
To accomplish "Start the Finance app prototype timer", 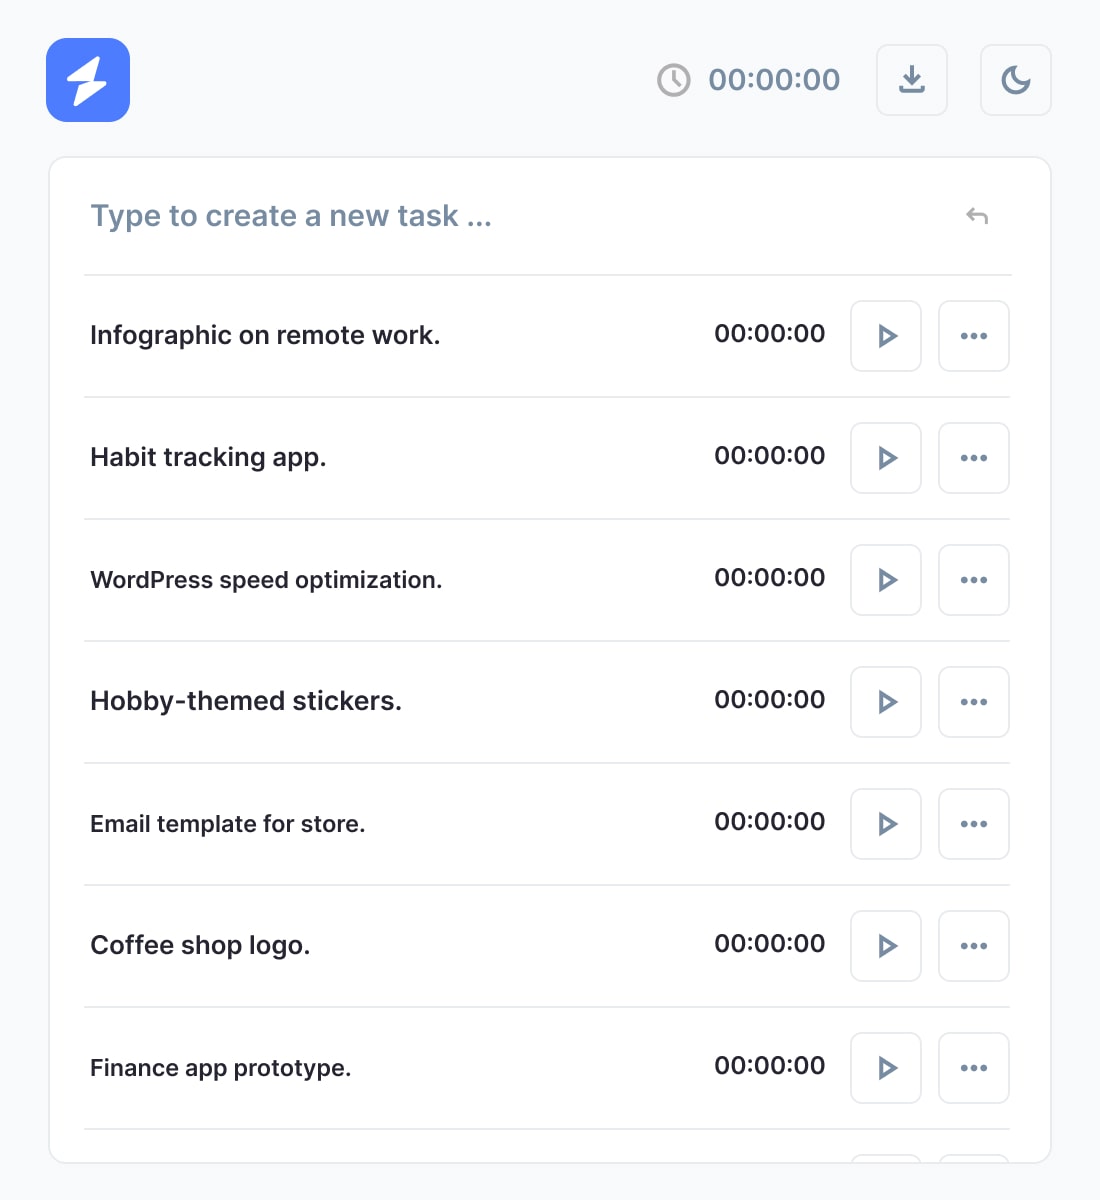I will pos(886,1068).
